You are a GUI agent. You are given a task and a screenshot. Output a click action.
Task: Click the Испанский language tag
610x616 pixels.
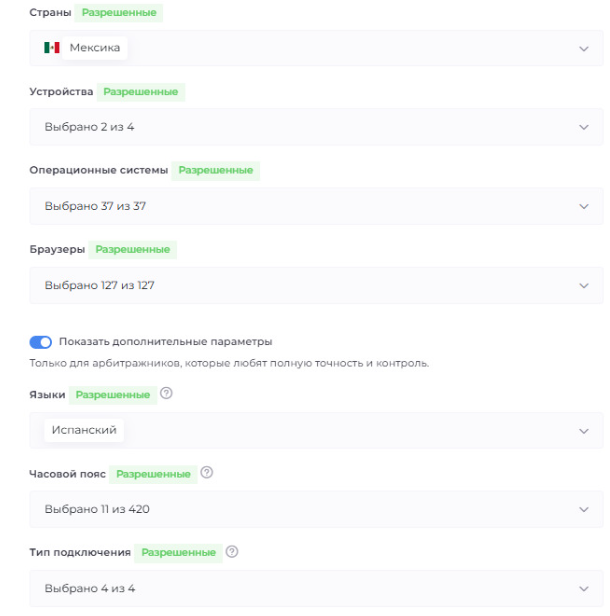tap(85, 430)
